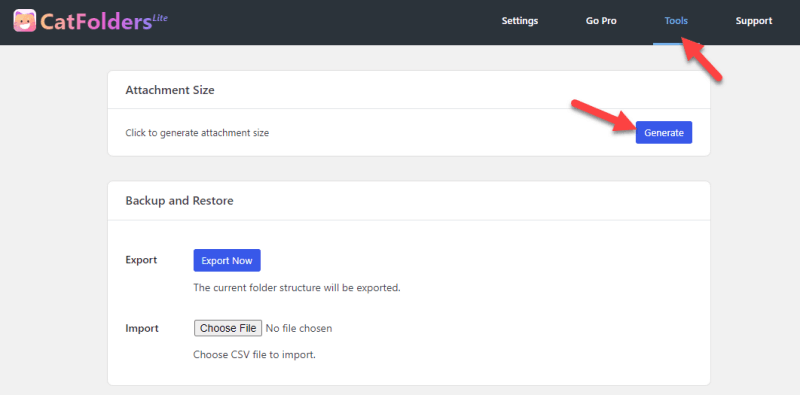Click the folder structure exported description
Screen dimensions: 800x395
coord(297,287)
